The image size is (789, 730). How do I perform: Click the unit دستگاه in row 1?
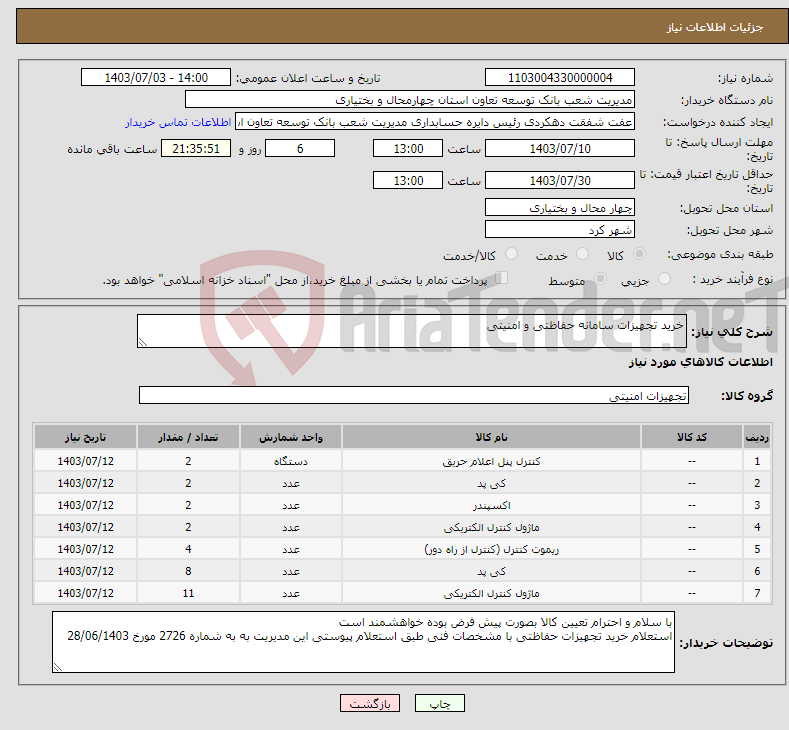(x=291, y=461)
